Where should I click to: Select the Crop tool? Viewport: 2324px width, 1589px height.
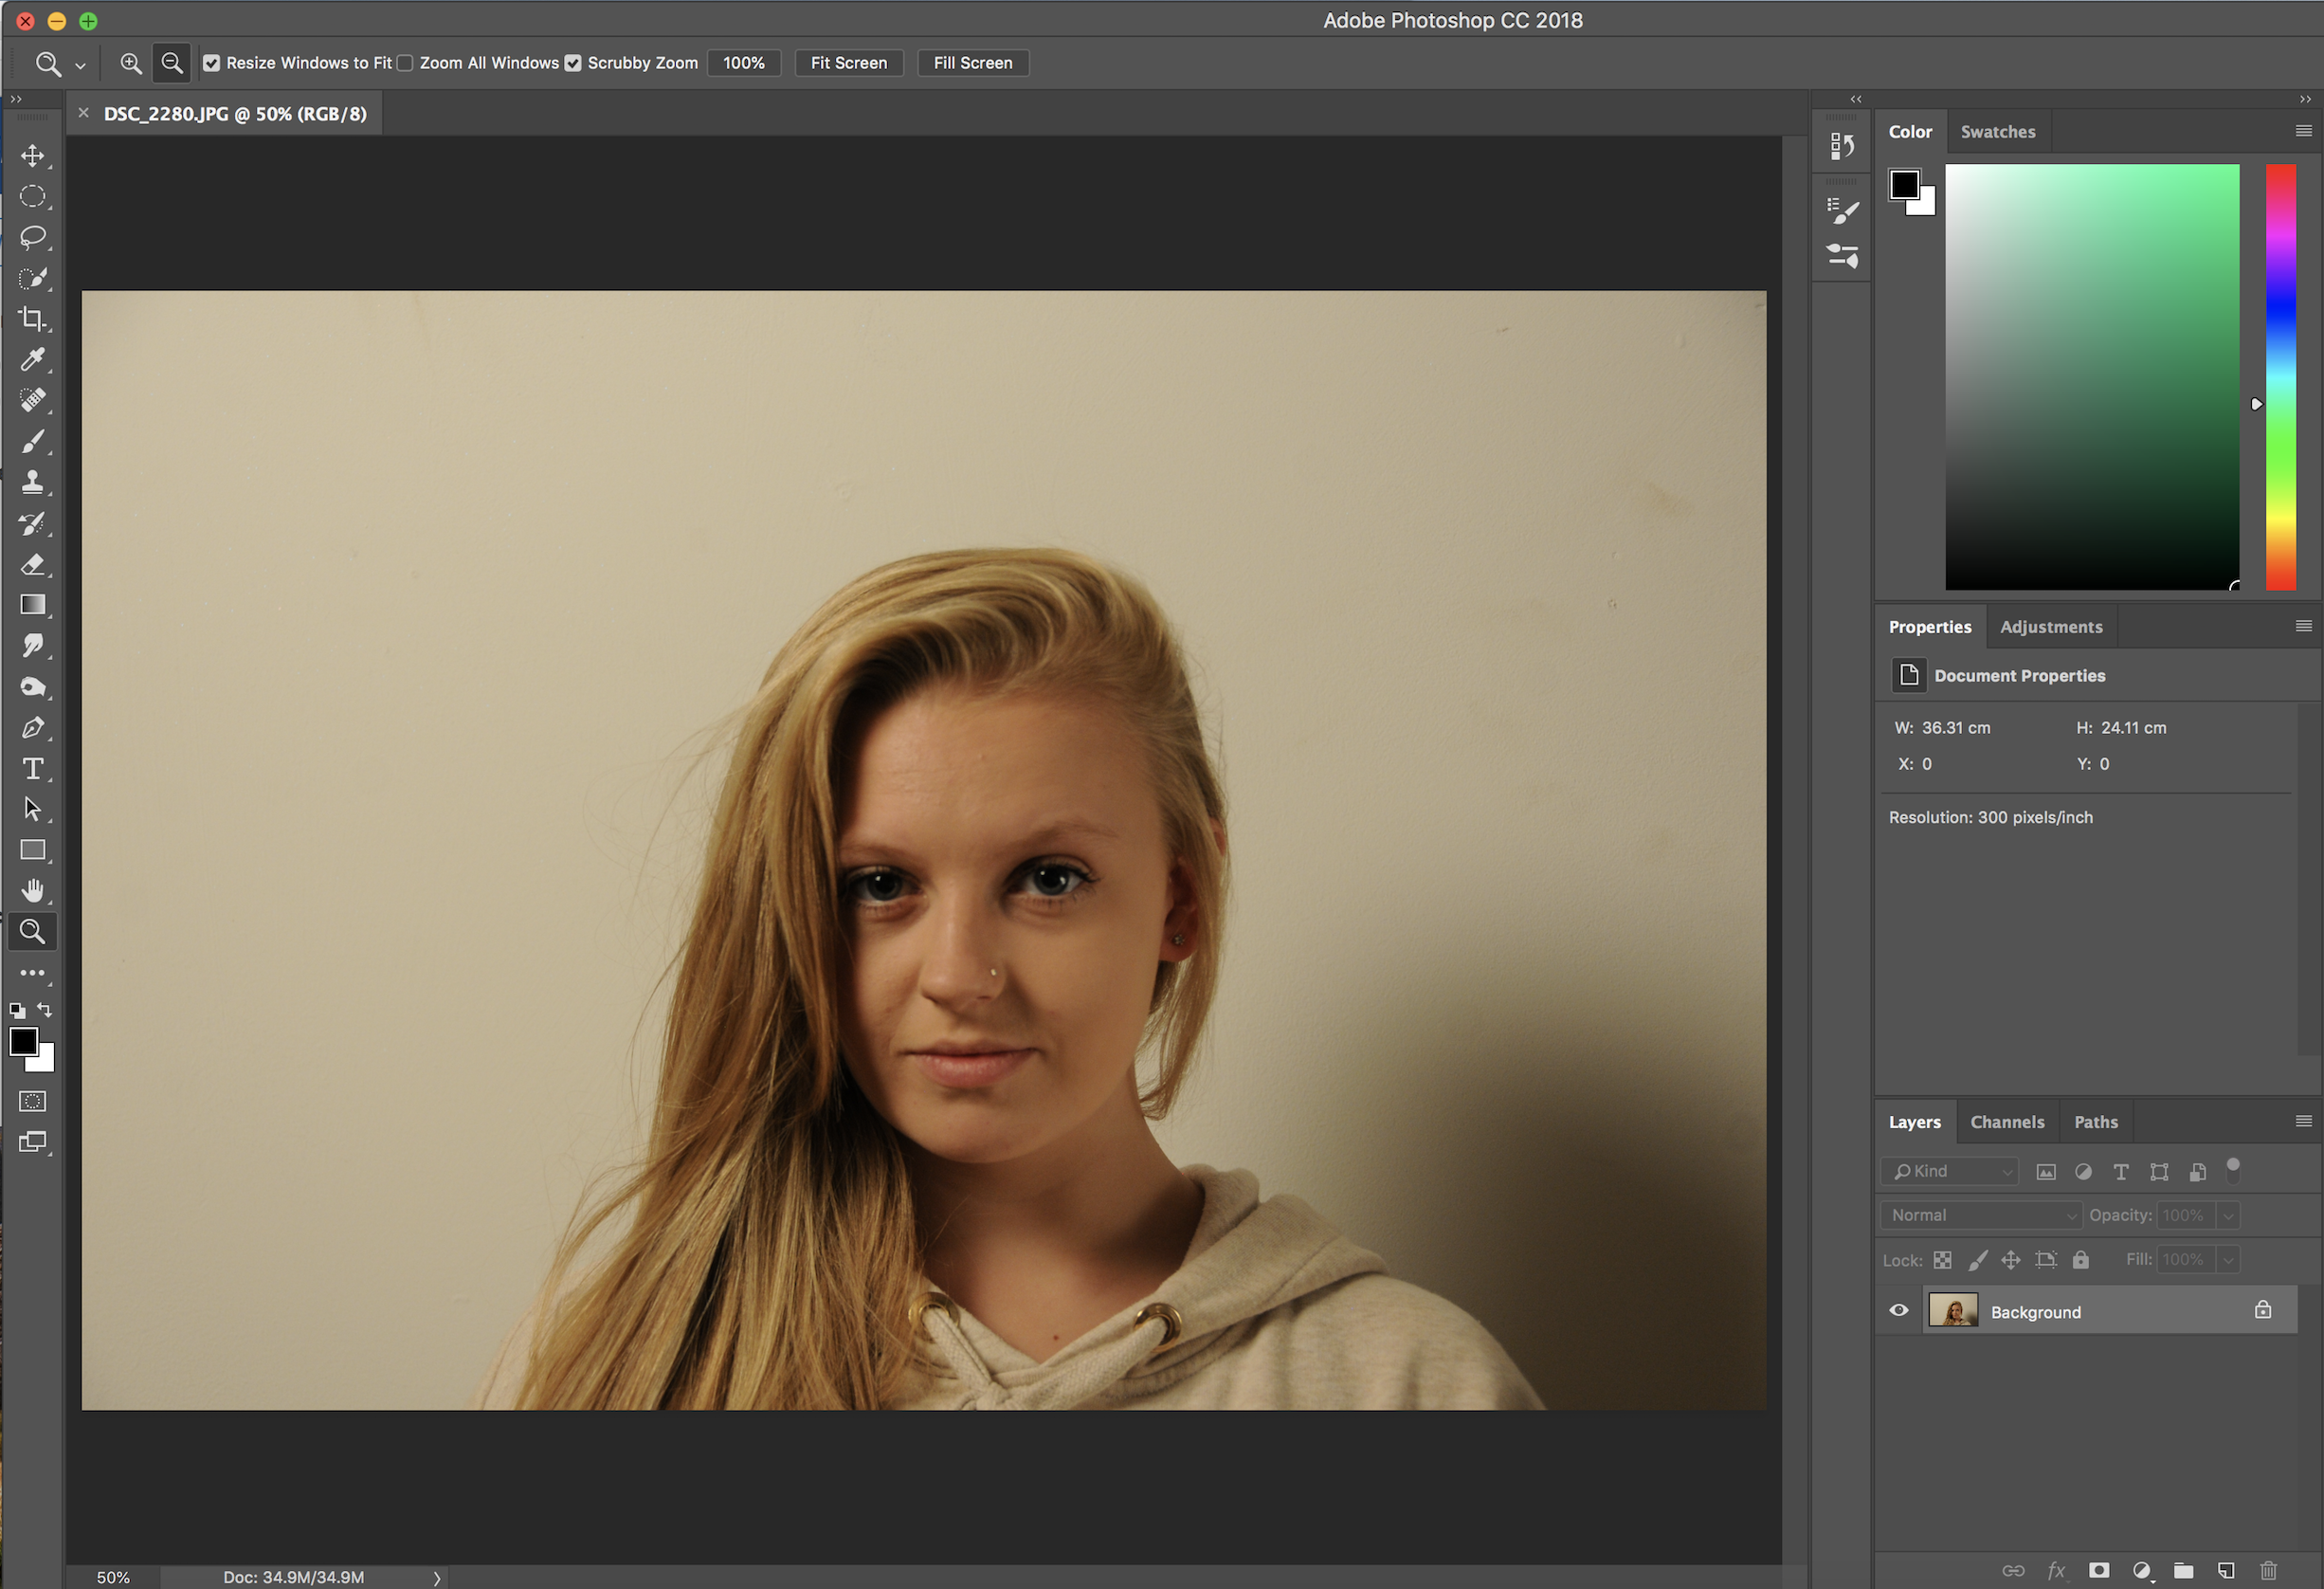pos(33,319)
